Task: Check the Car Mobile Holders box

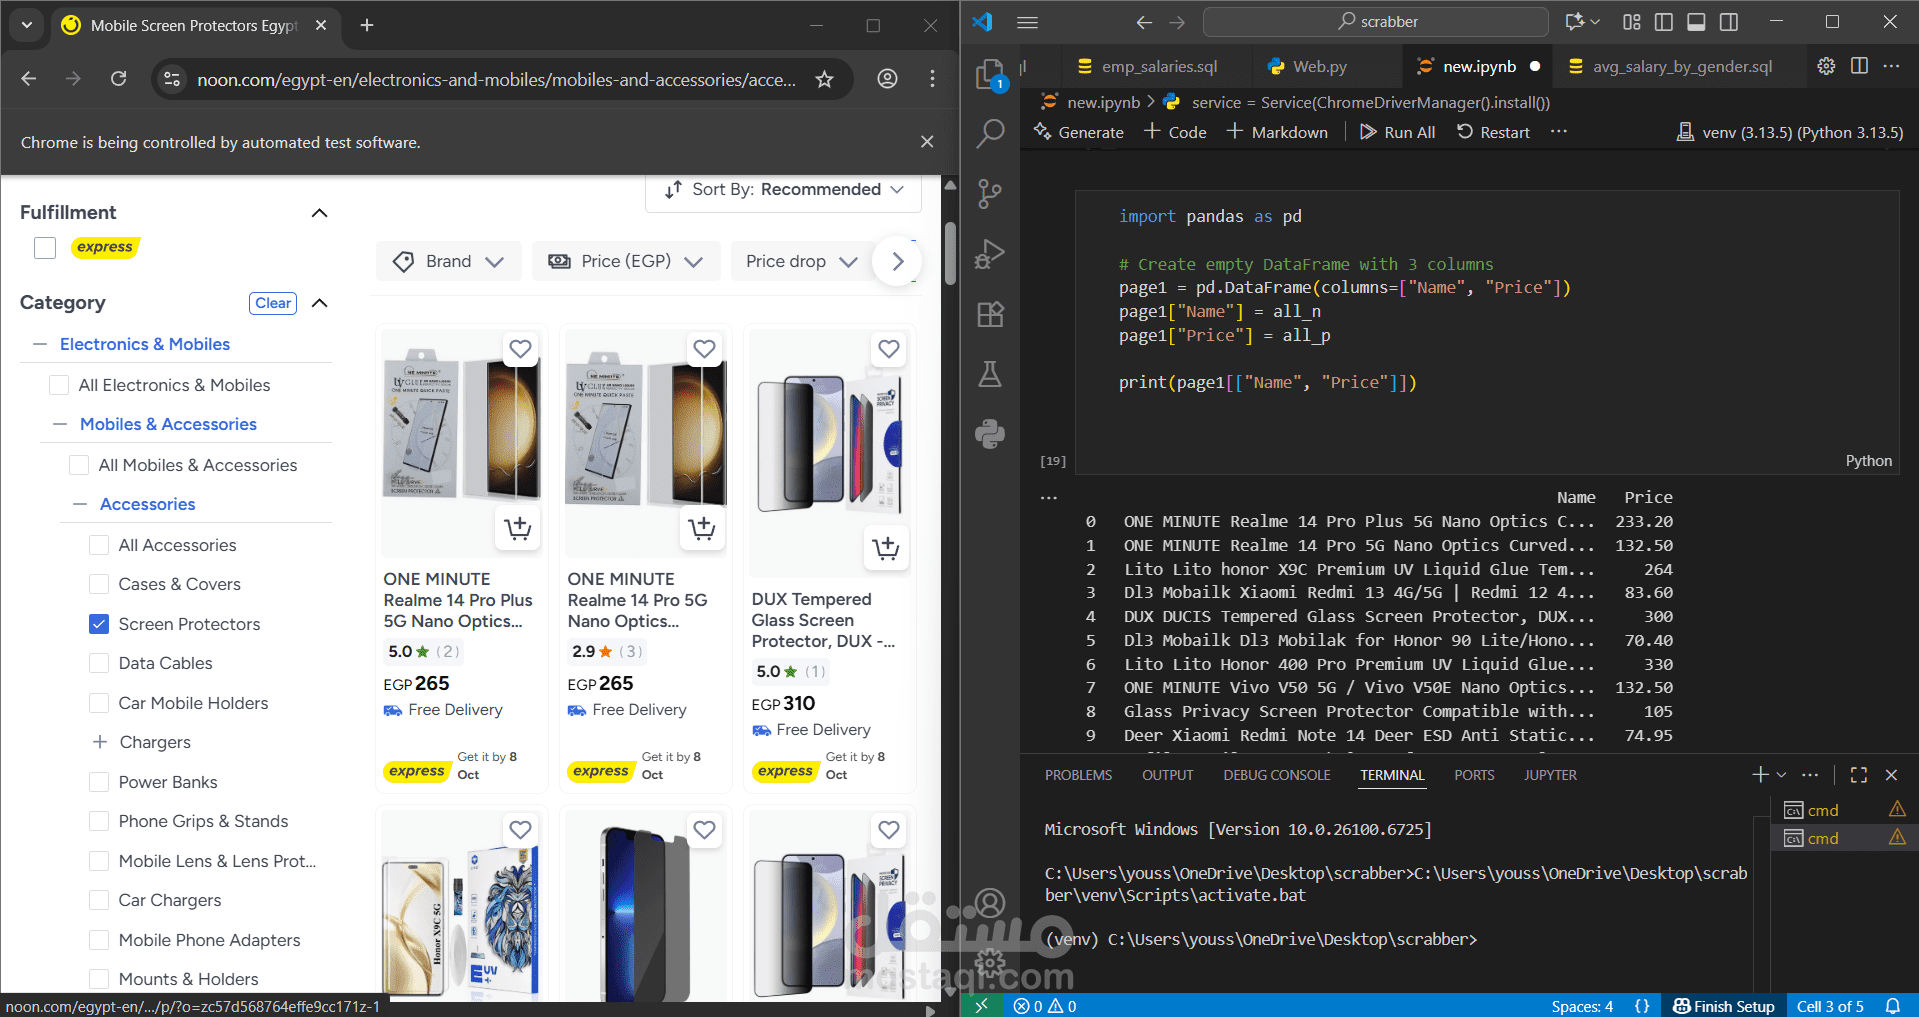Action: tap(99, 703)
